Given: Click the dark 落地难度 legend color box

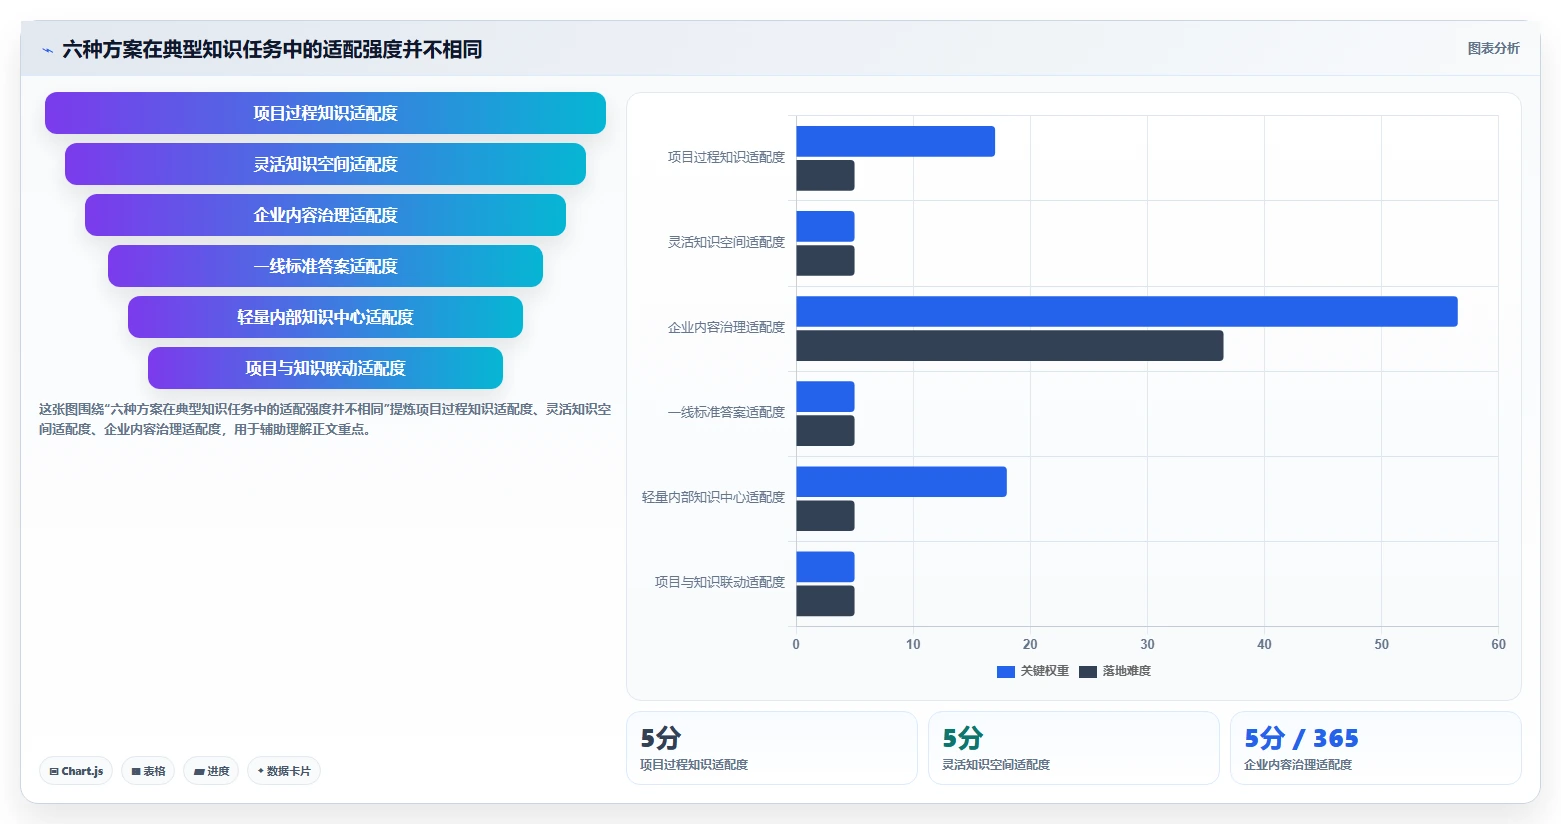Looking at the screenshot, I should (x=1088, y=672).
